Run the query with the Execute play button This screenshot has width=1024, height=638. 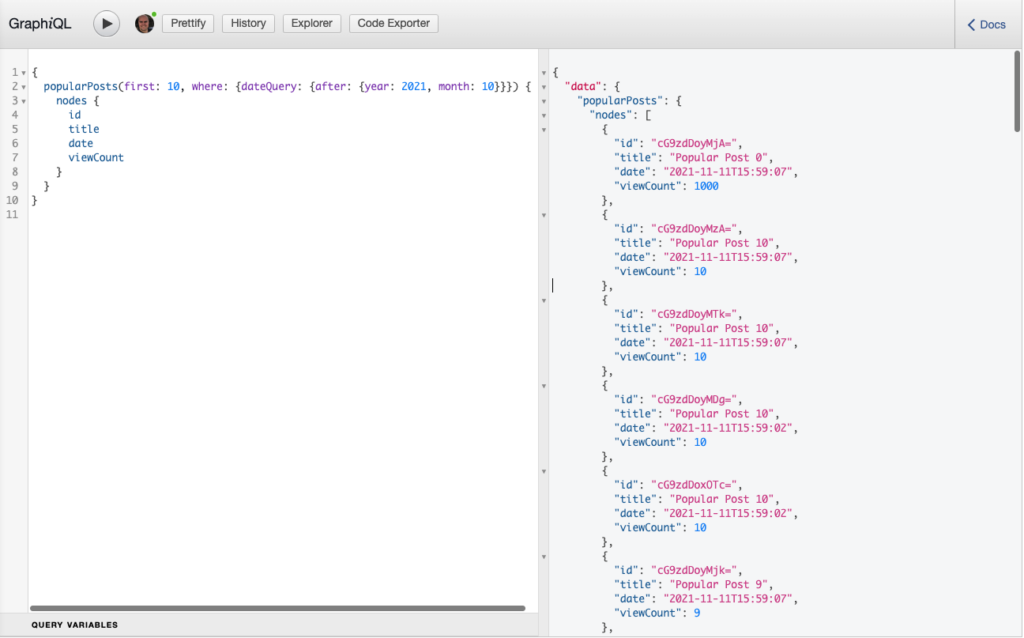coord(107,24)
